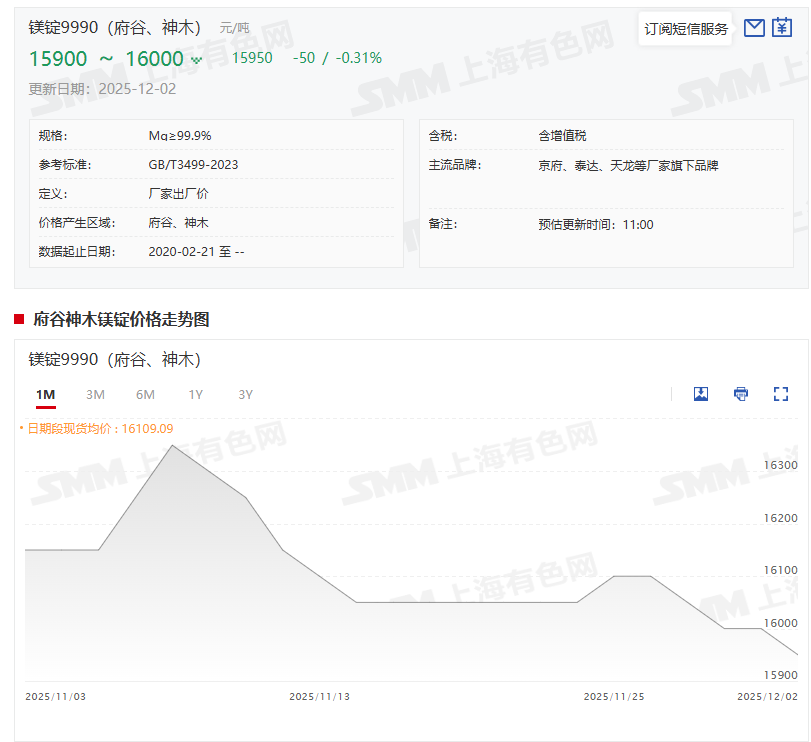The width and height of the screenshot is (811, 742).
Task: Switch to the 3M time range
Action: 95,395
